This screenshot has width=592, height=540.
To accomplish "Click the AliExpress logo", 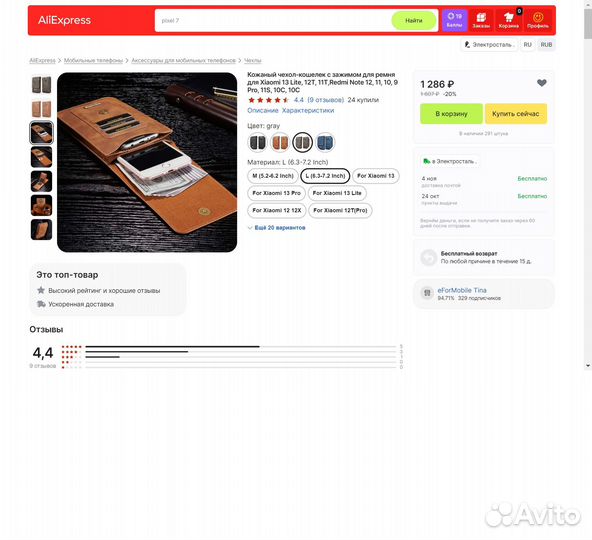I will pyautogui.click(x=64, y=20).
